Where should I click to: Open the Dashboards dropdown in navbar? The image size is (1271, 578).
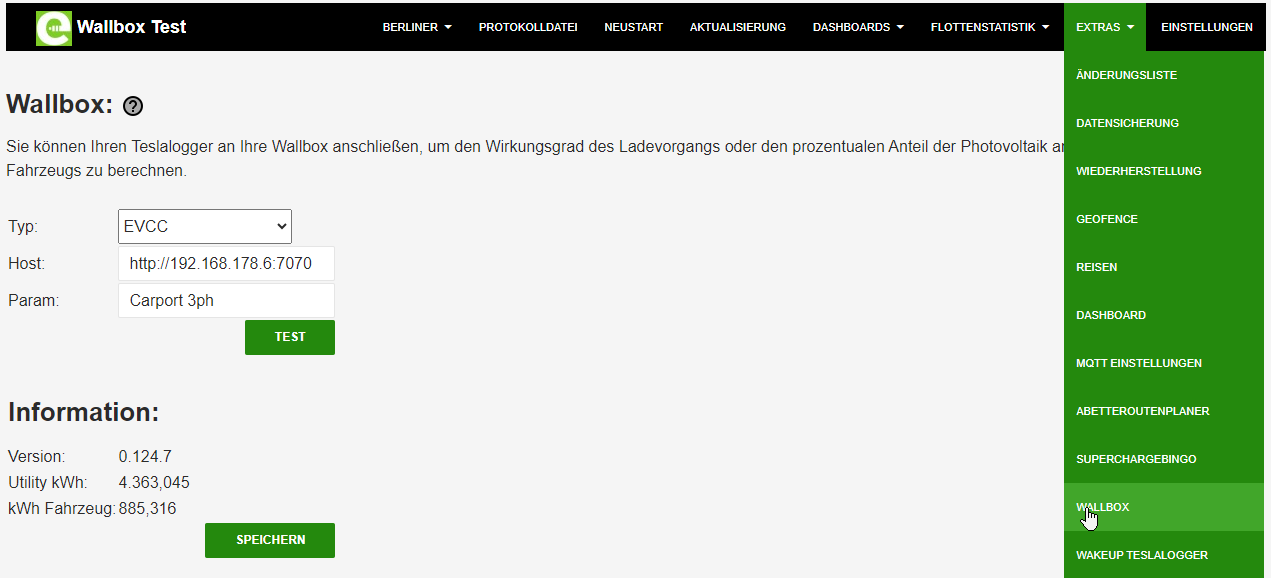click(858, 27)
